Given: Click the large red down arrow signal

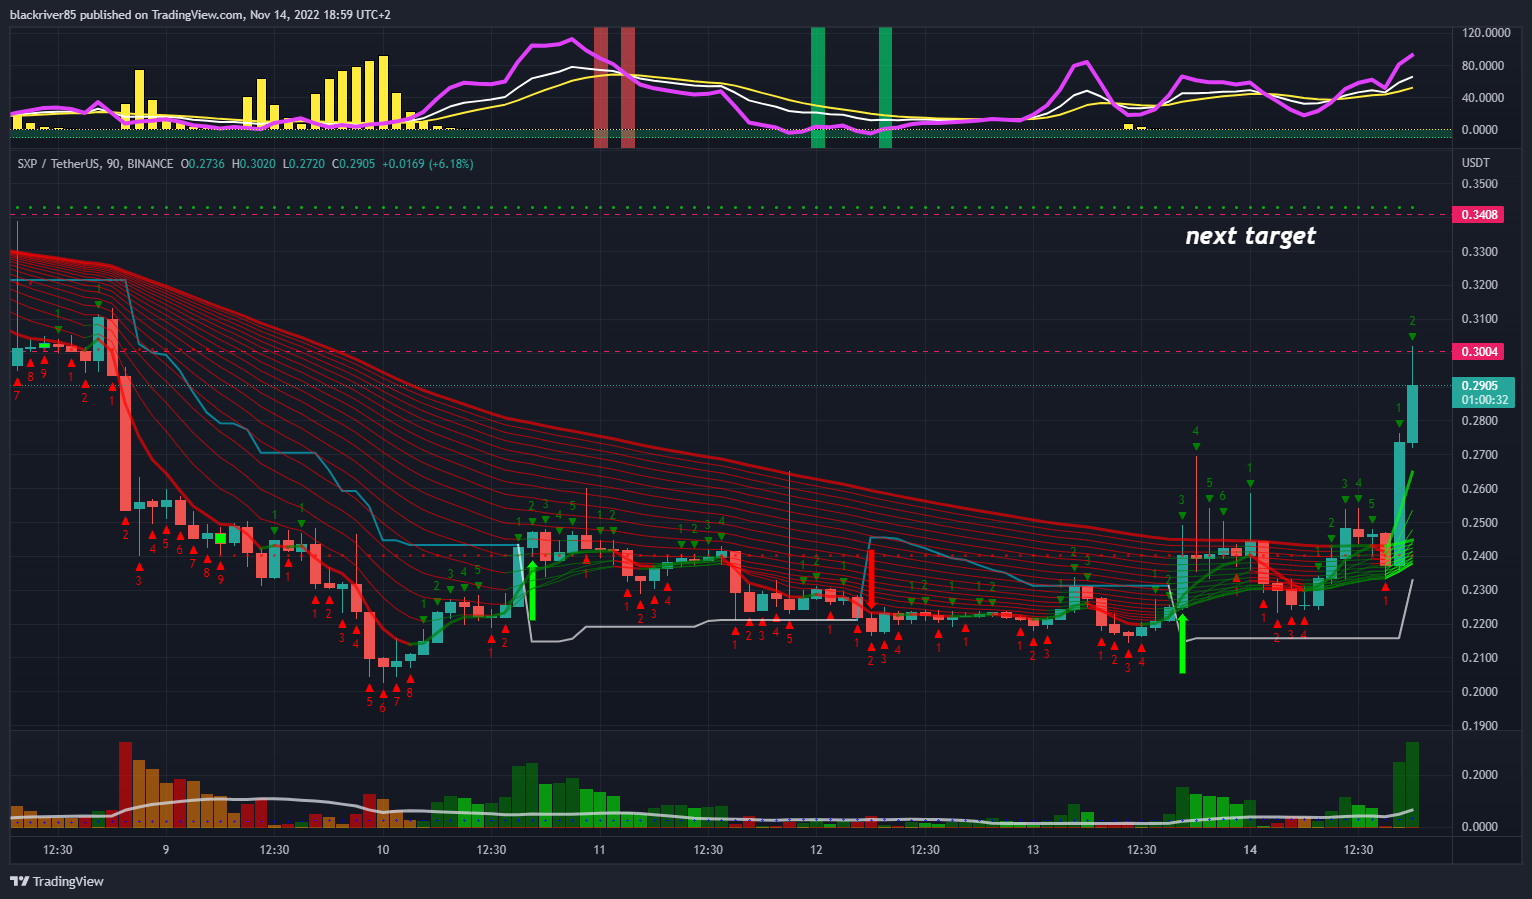Looking at the screenshot, I should (871, 578).
